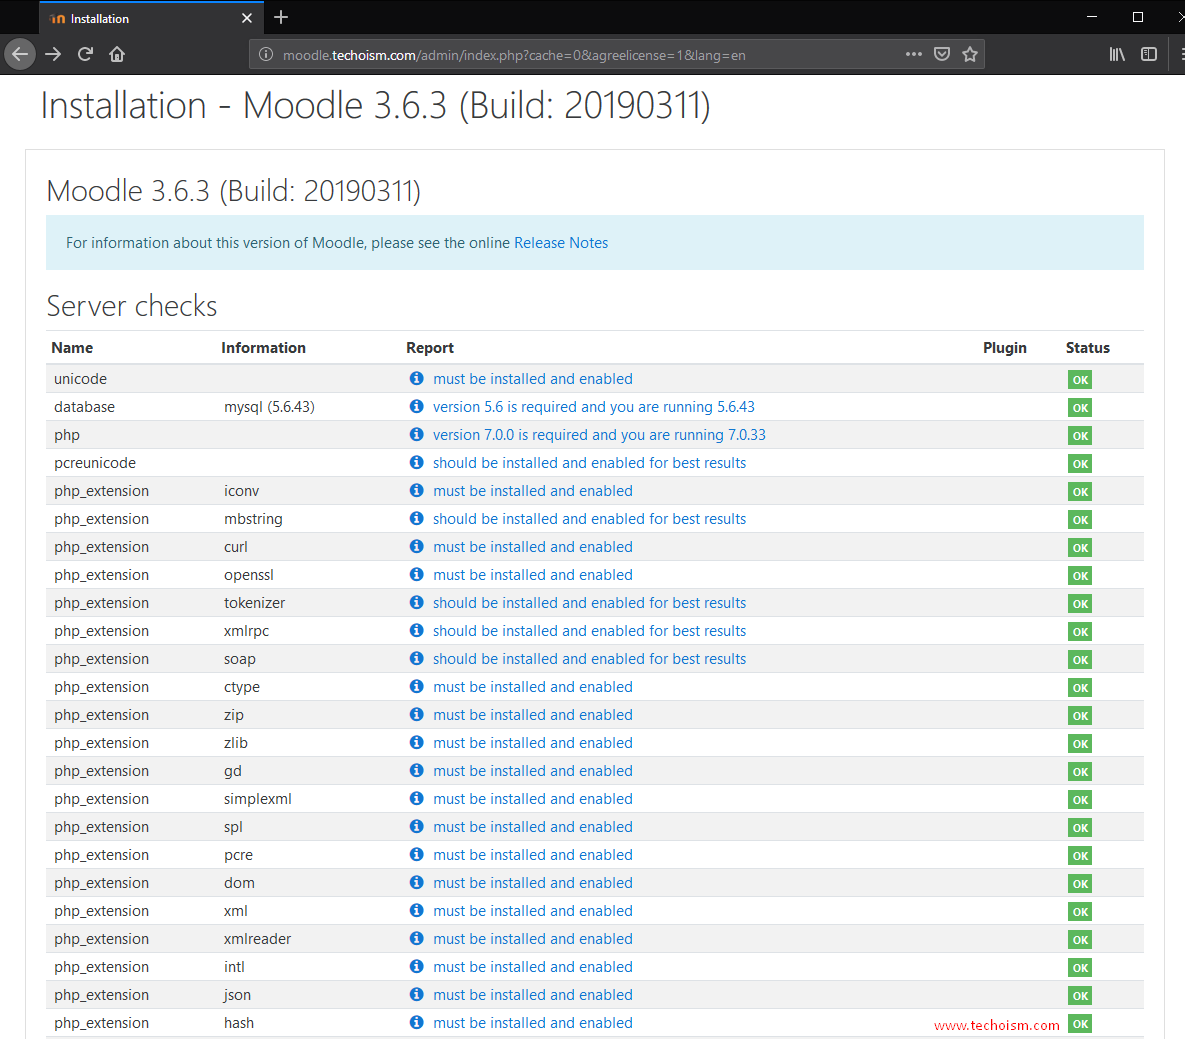Image resolution: width=1185 pixels, height=1039 pixels.
Task: Click the 'Server checks' heading
Action: coord(131,306)
